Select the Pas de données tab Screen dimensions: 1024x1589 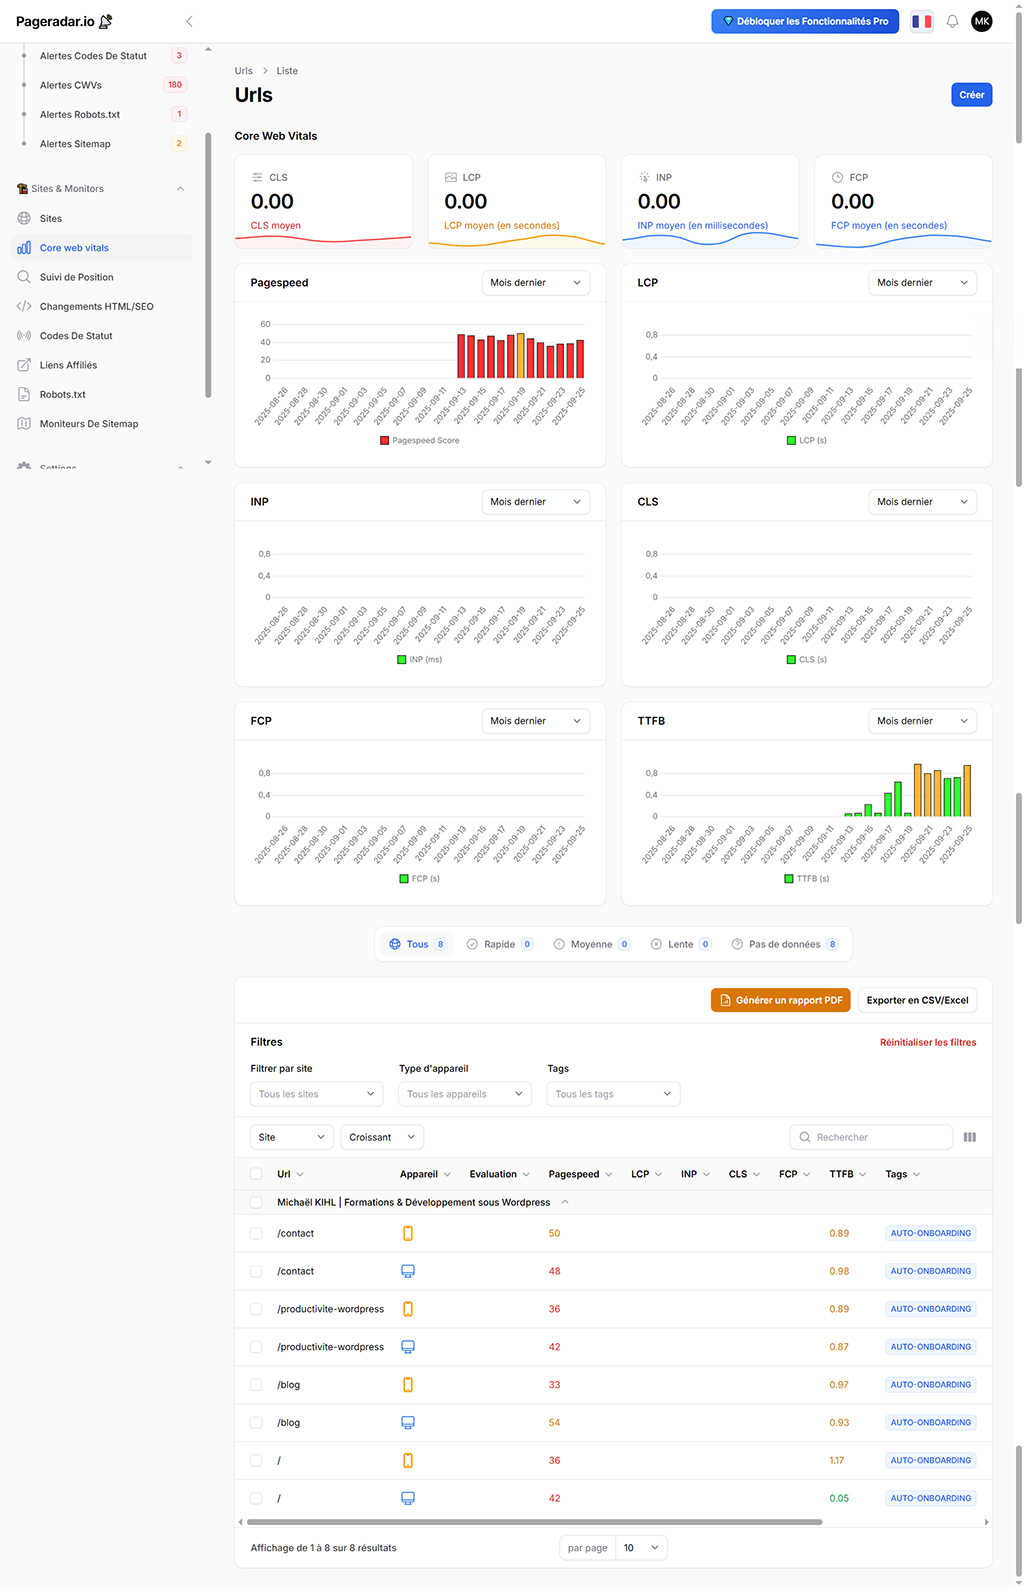[x=784, y=944]
